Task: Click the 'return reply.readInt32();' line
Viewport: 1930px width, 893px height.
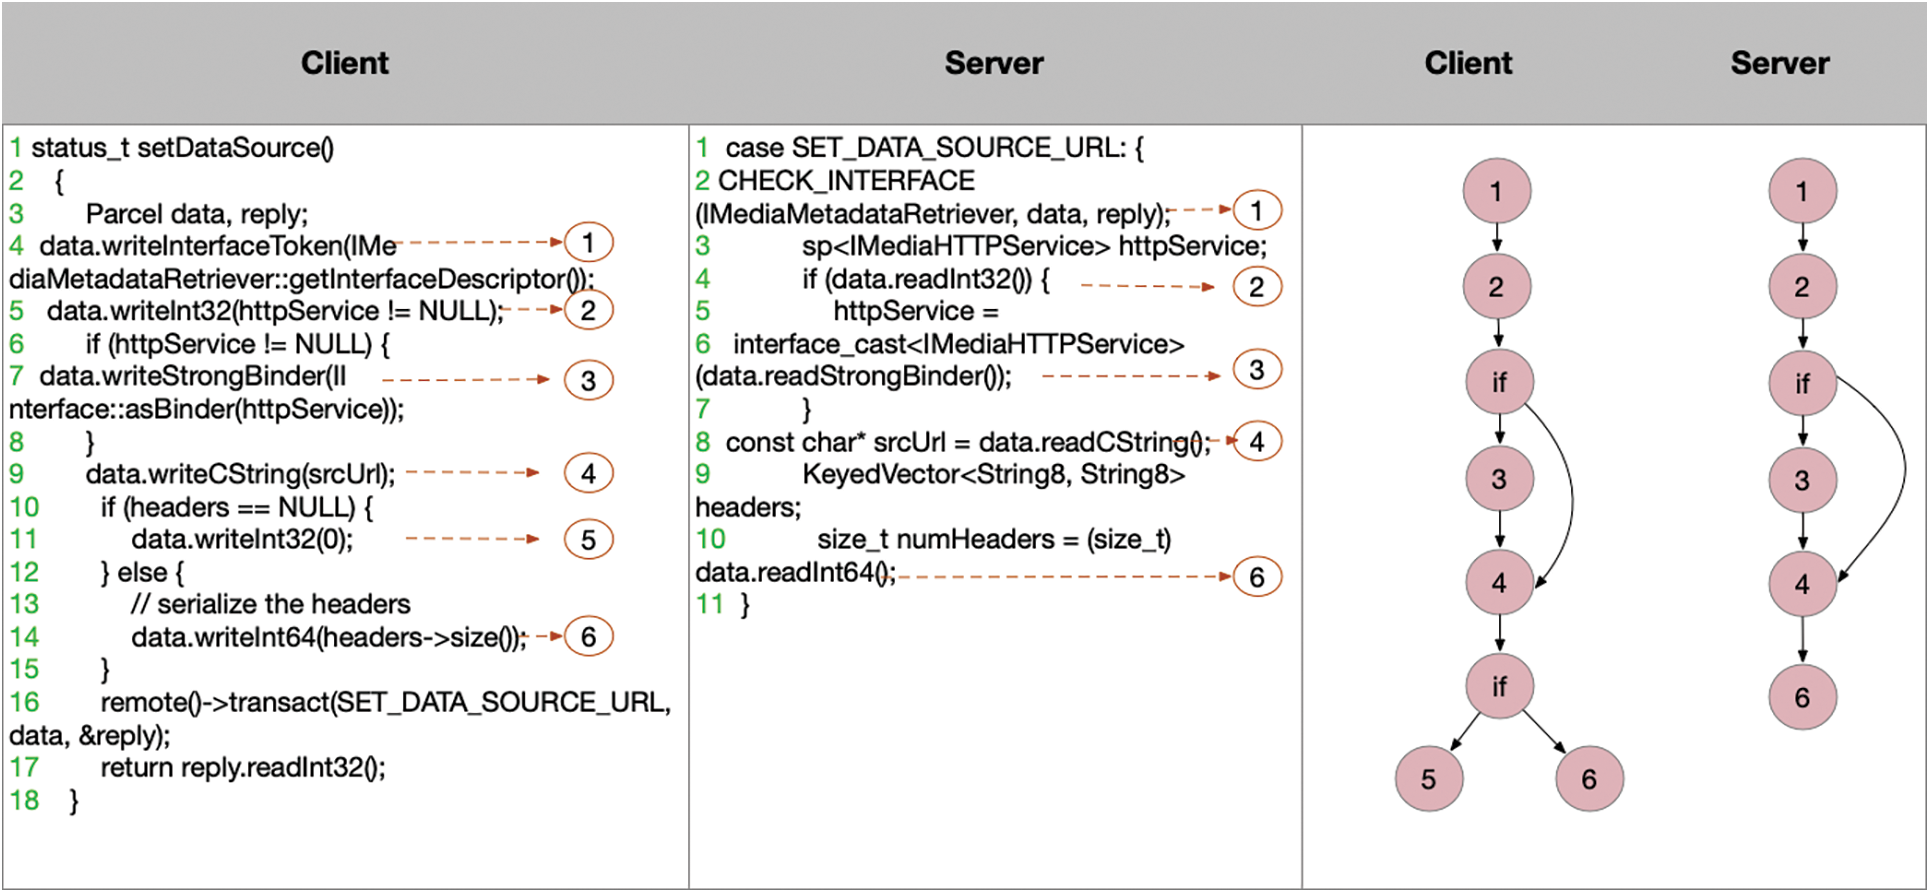Action: 242,768
